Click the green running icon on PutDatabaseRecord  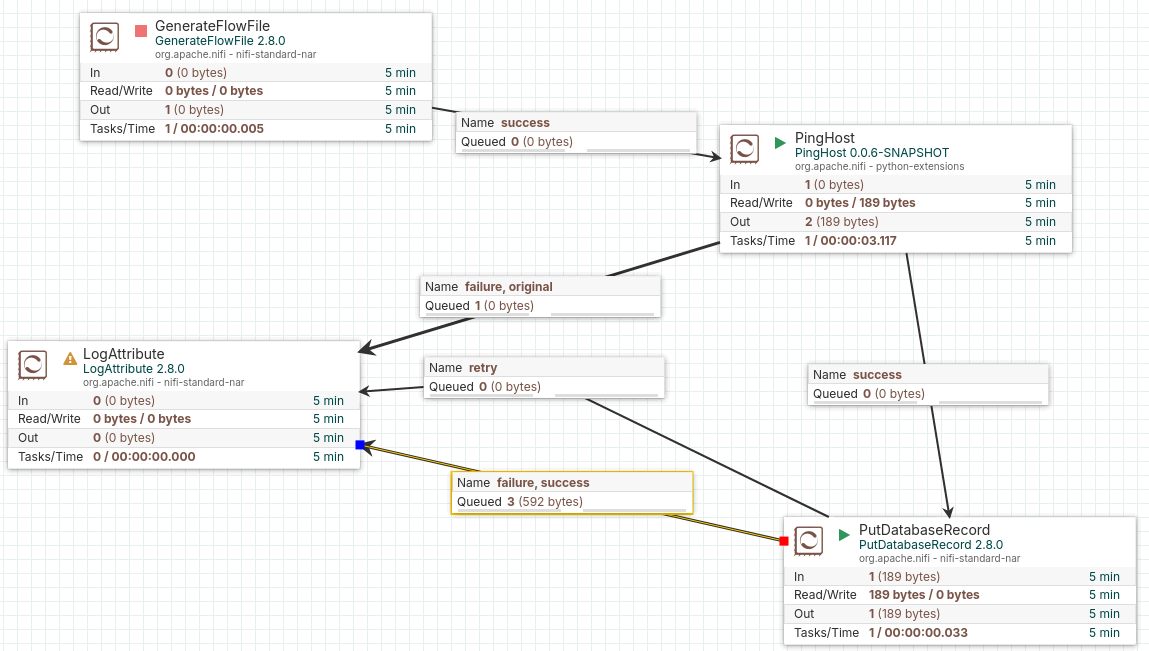844,535
